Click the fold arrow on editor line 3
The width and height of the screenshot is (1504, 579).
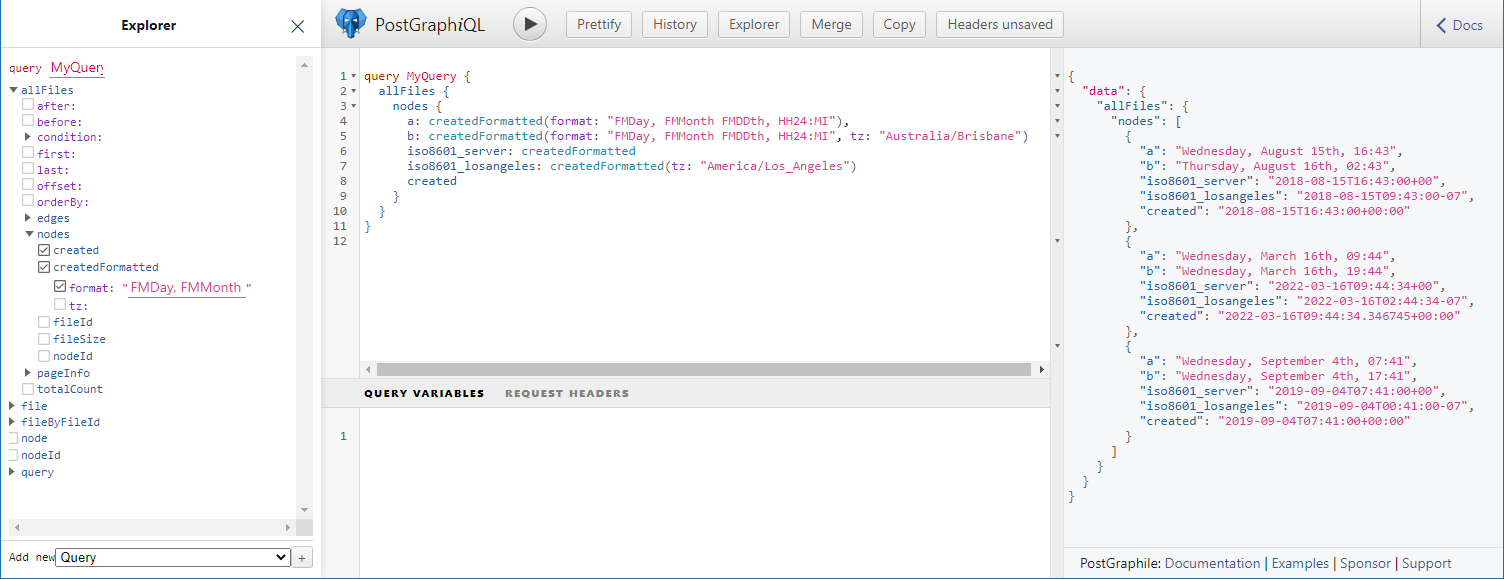[354, 106]
